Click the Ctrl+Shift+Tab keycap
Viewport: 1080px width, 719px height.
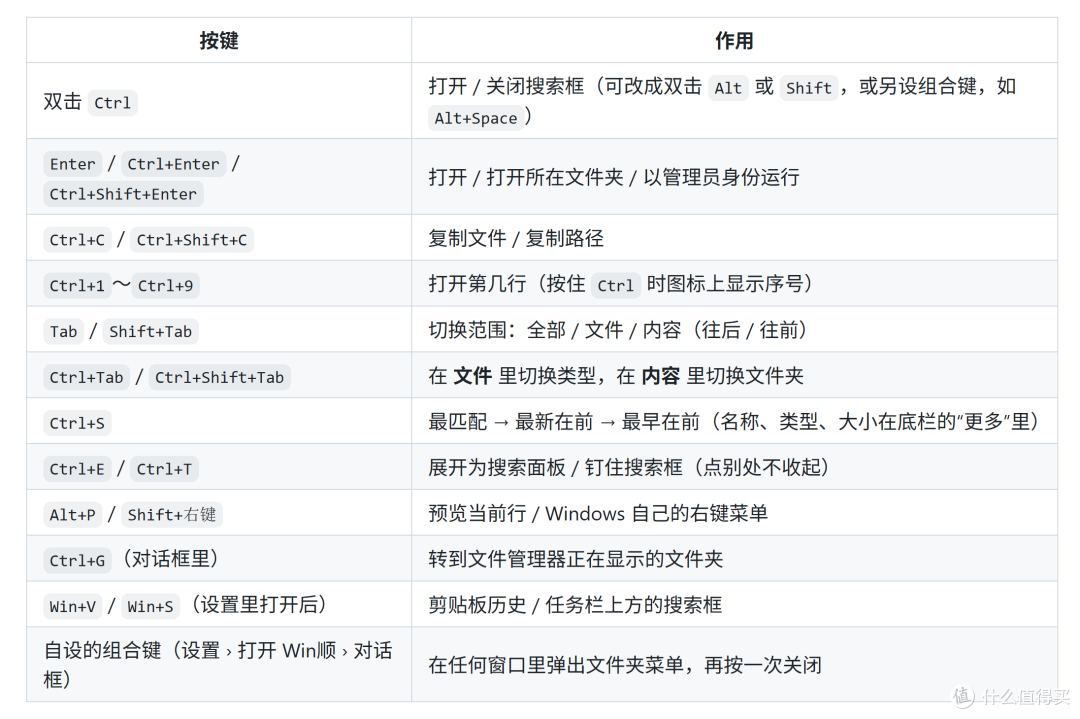pos(219,377)
